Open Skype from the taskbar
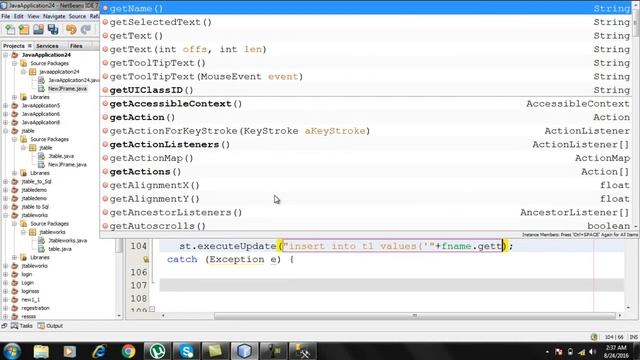 point(187,351)
